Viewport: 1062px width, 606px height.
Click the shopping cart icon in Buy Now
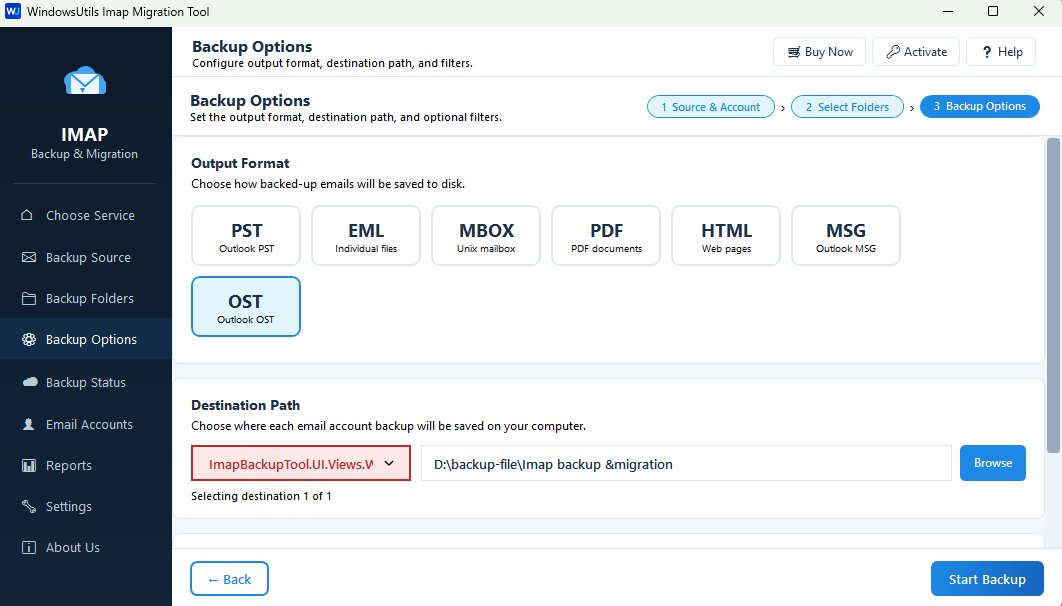point(793,52)
